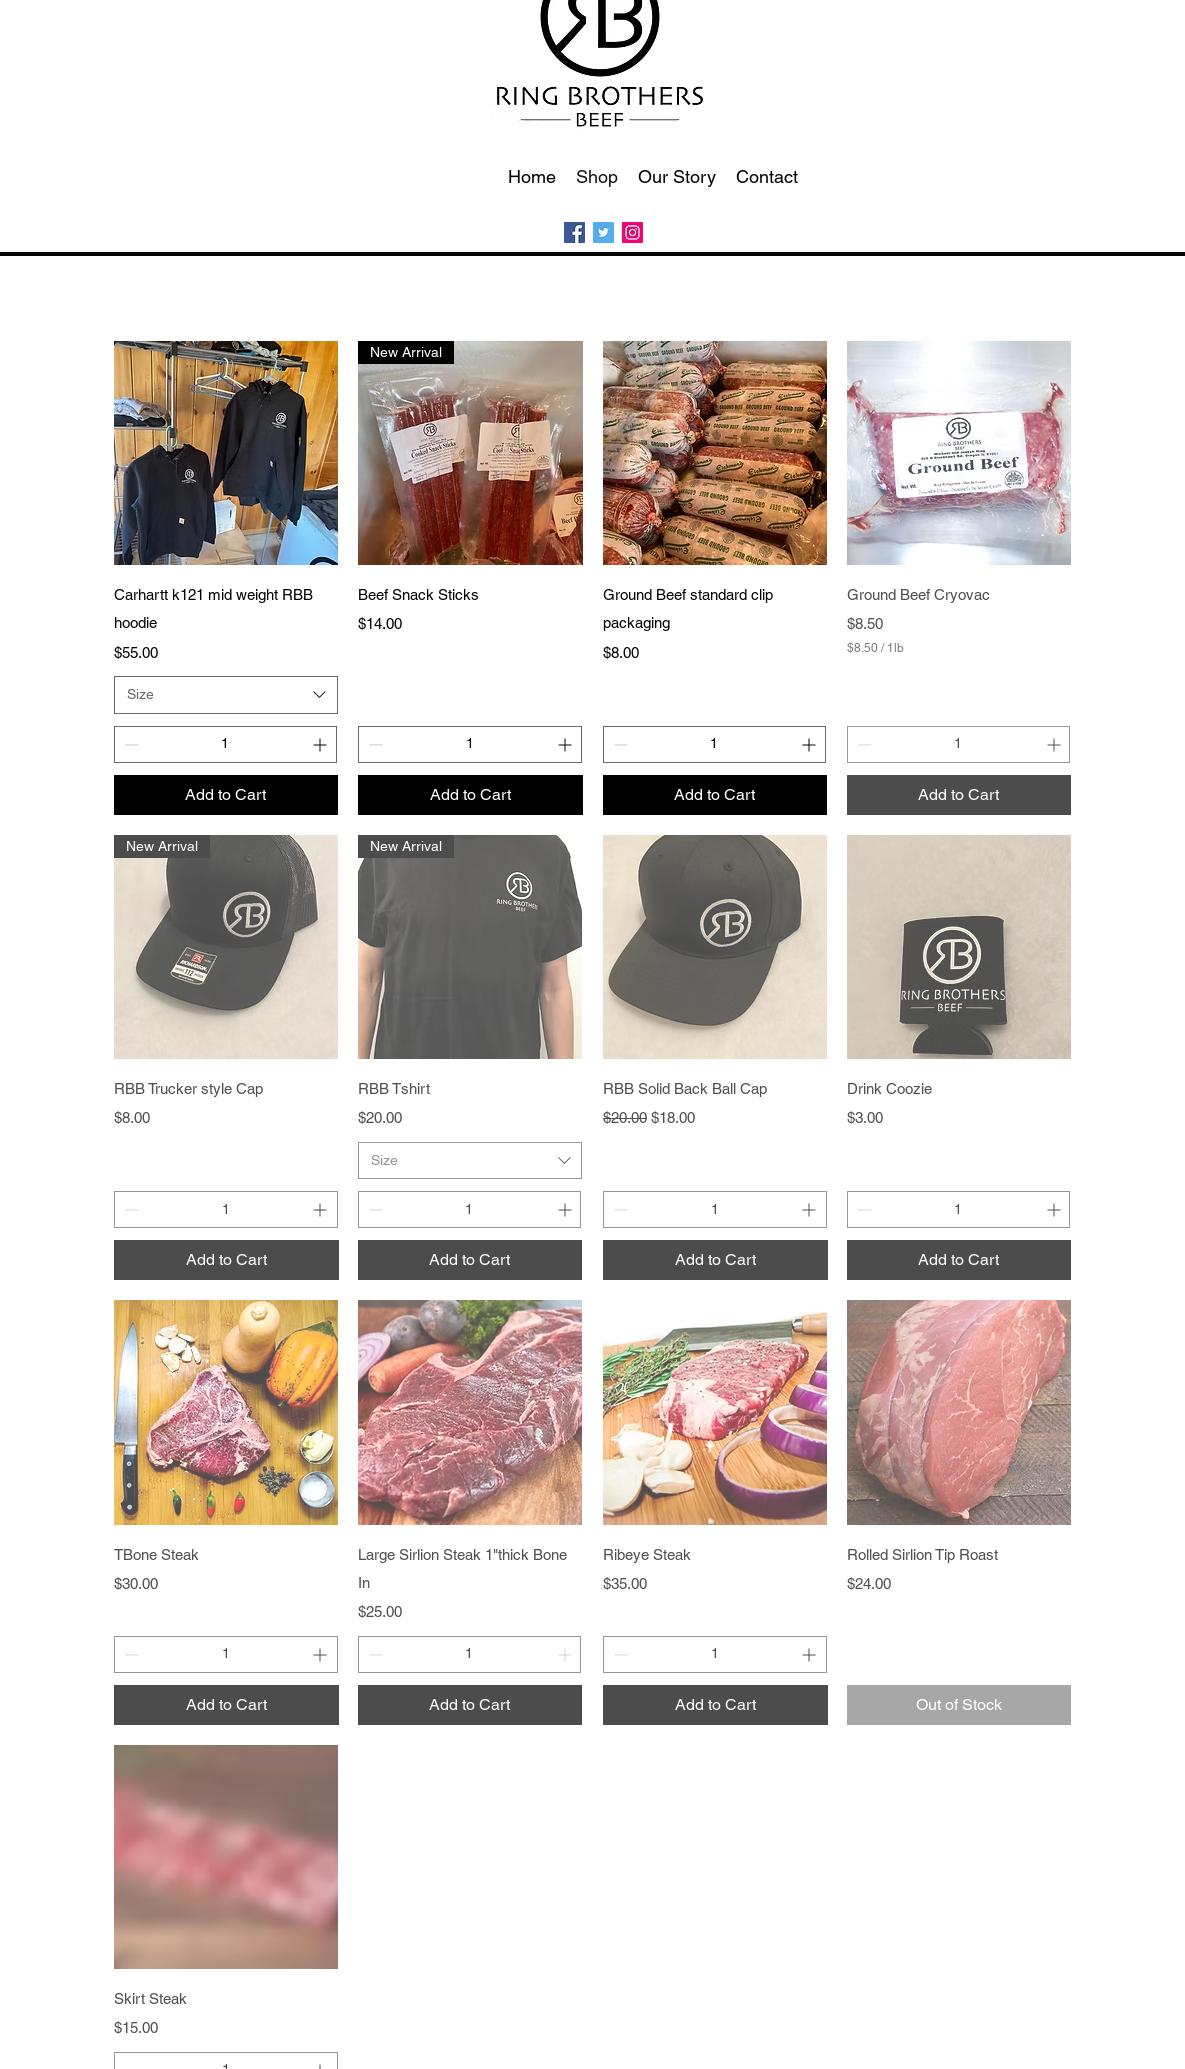Increase Ribeye Steak quantity with plus
The width and height of the screenshot is (1185, 2069).
pos(809,1655)
